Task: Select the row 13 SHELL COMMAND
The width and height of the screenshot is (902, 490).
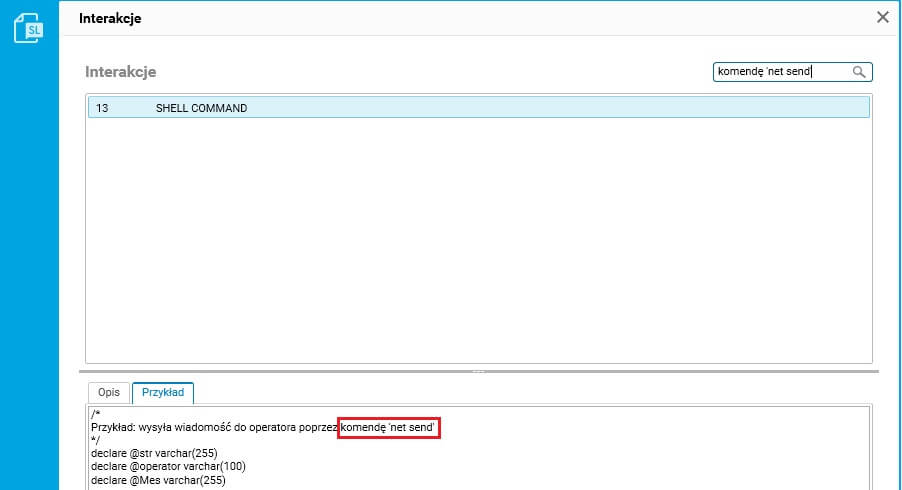Action: click(479, 108)
